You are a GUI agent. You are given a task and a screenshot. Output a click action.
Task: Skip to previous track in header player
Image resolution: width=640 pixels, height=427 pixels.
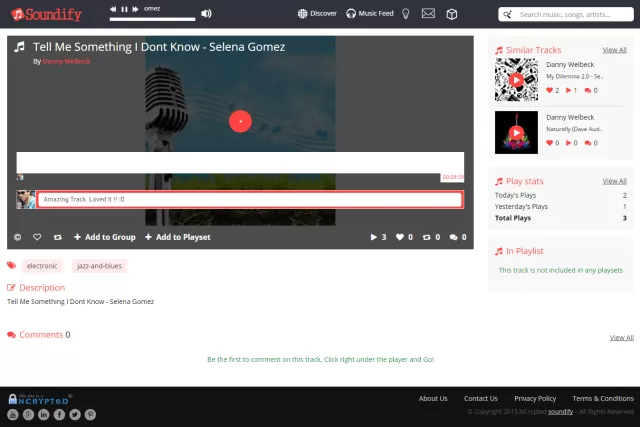click(113, 9)
